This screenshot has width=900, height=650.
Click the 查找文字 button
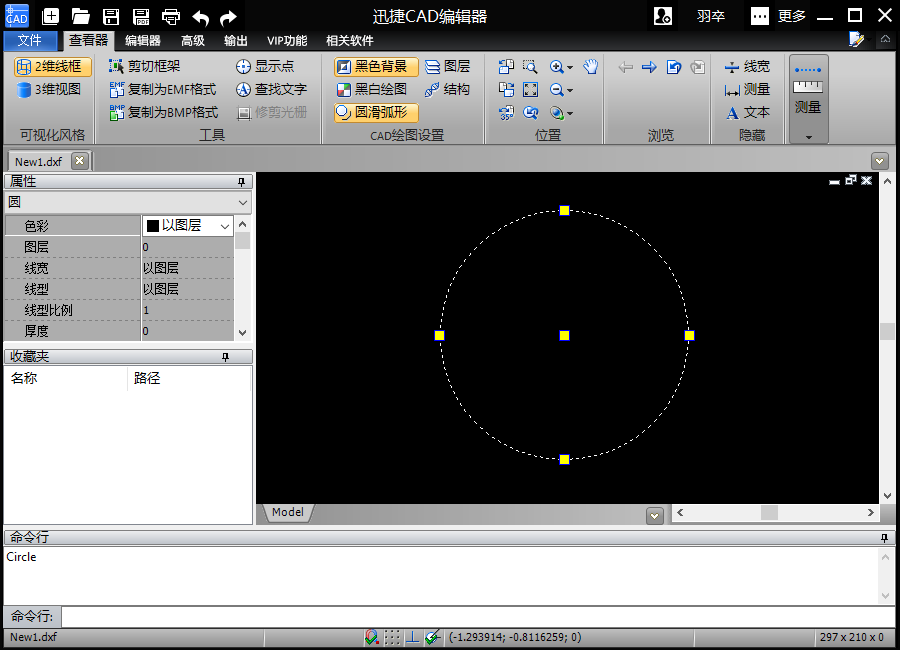pyautogui.click(x=271, y=90)
